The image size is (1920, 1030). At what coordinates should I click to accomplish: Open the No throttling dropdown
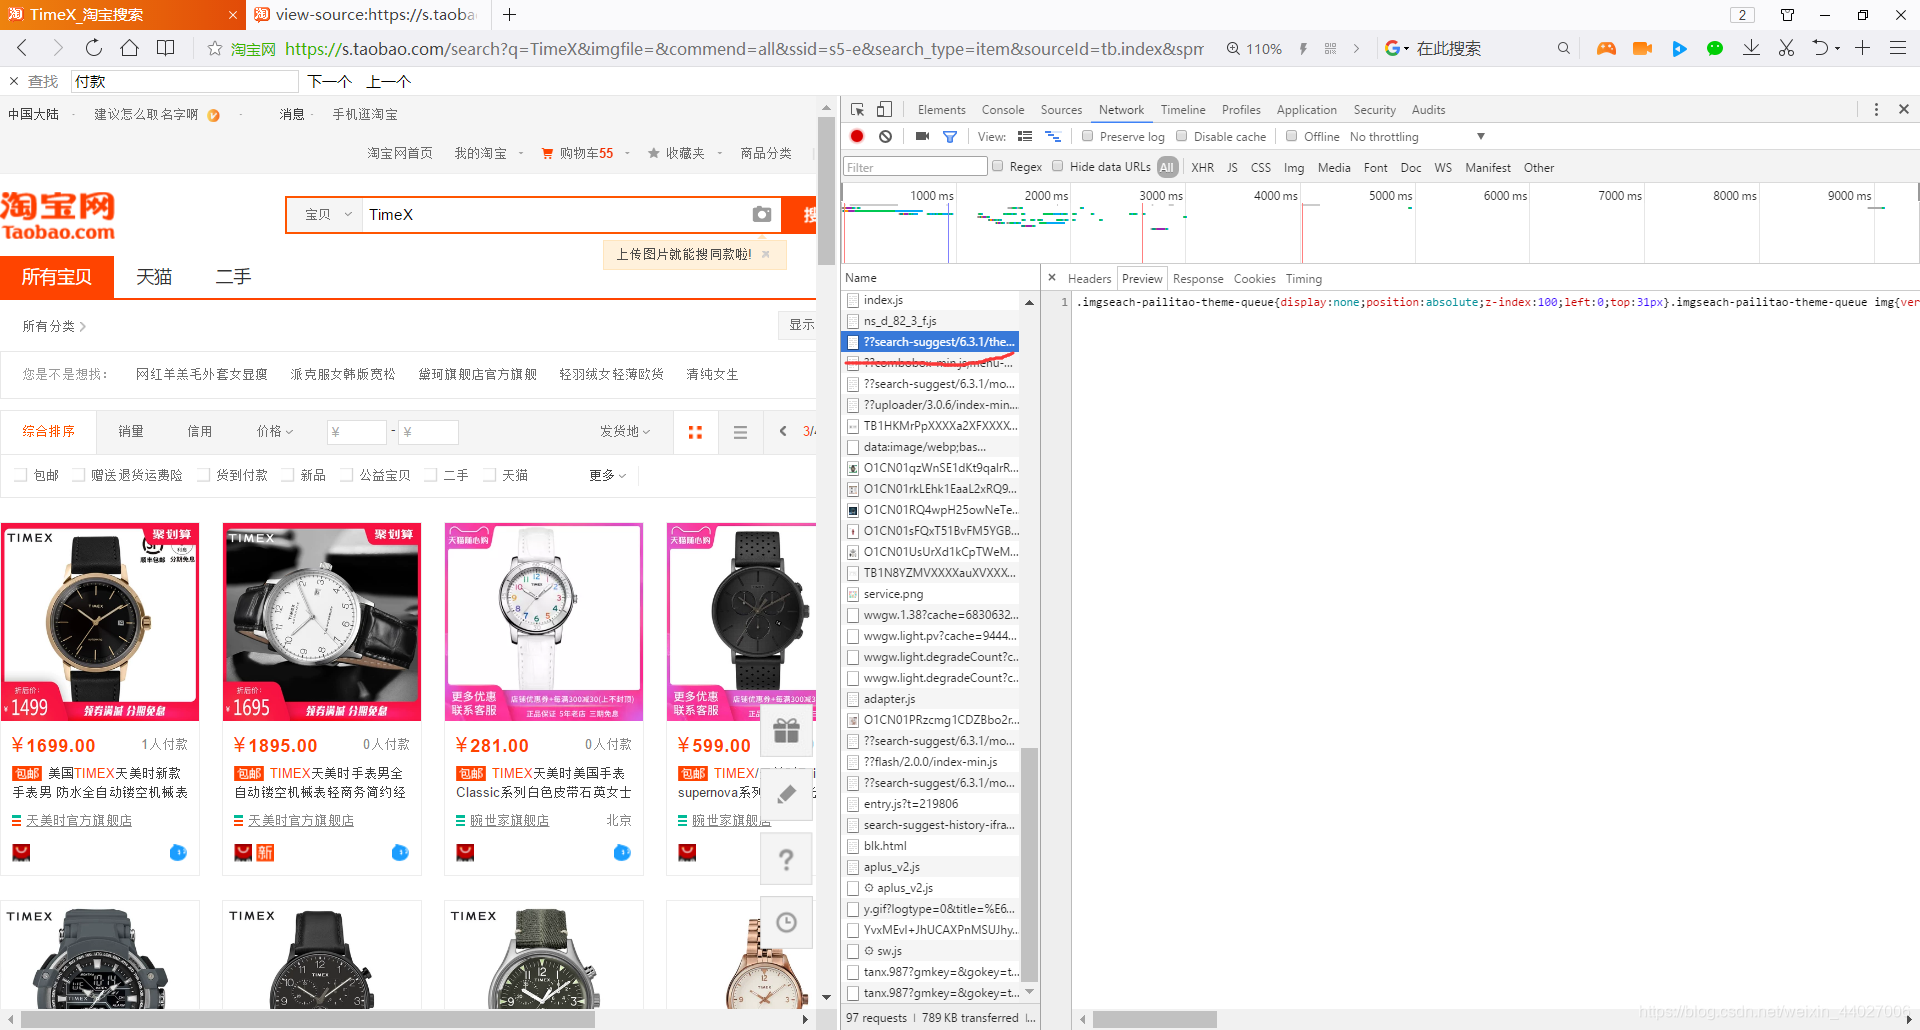pyautogui.click(x=1417, y=137)
